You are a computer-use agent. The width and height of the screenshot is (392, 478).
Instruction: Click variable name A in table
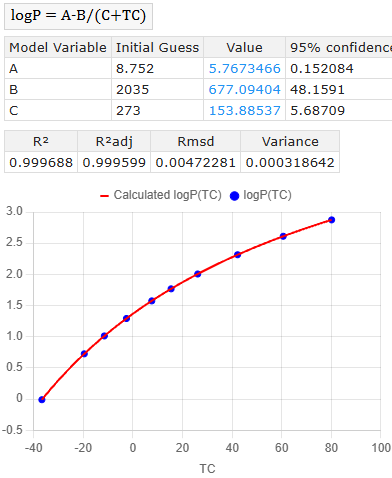[x=13, y=69]
